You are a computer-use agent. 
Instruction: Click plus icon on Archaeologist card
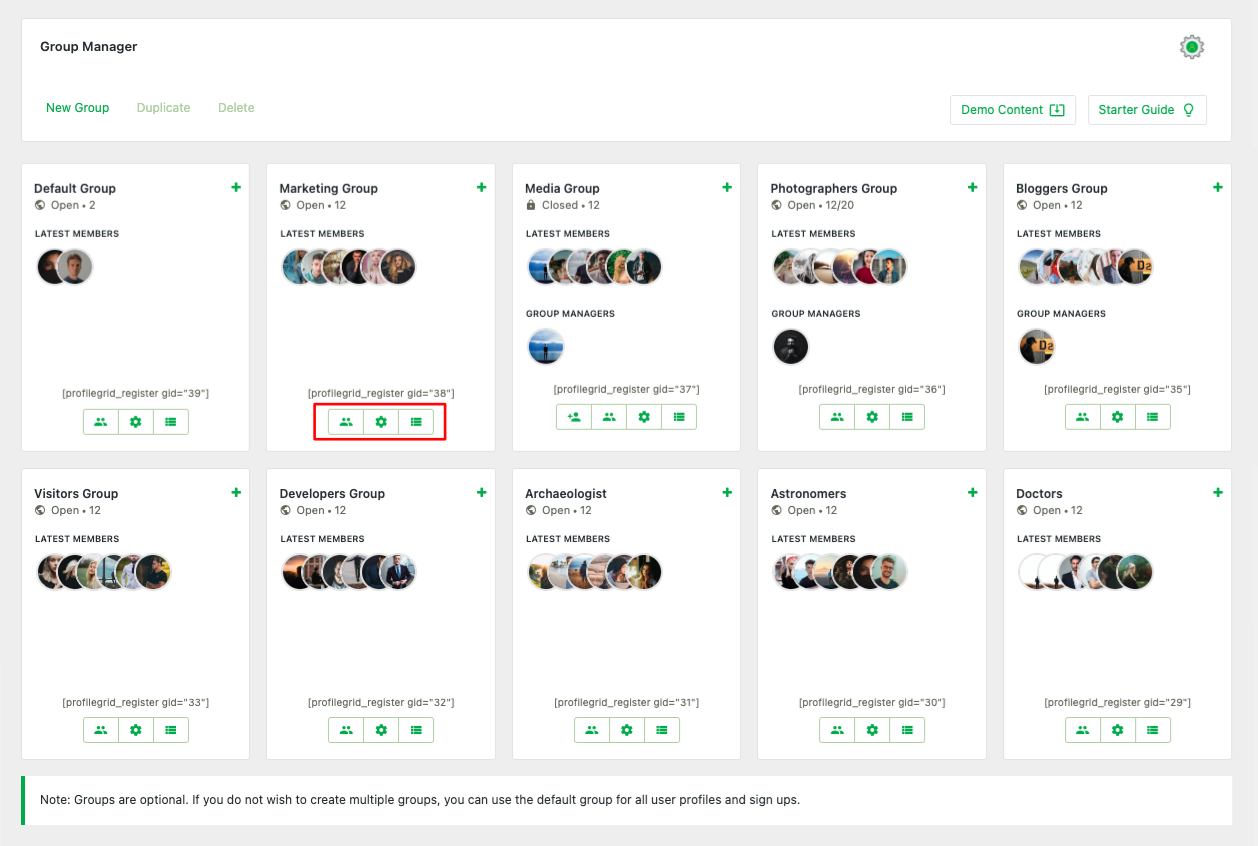727,492
